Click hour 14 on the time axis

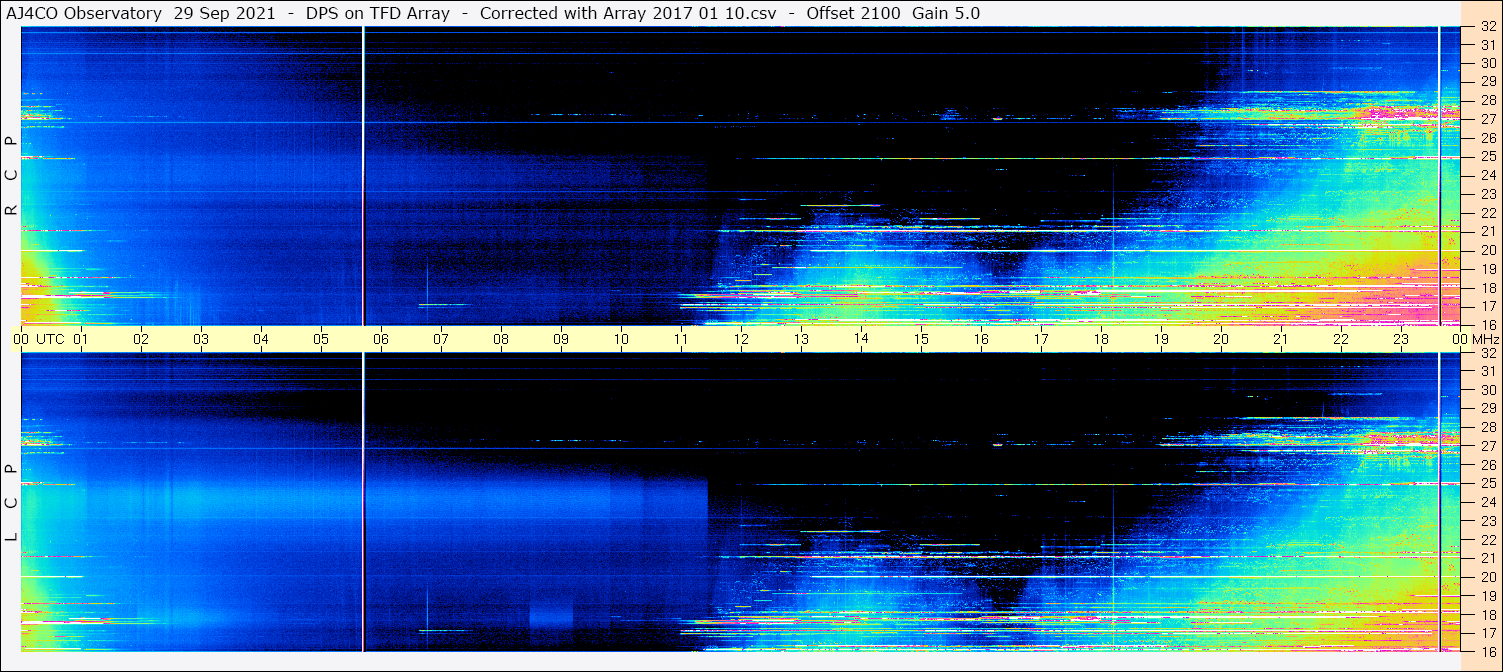pyautogui.click(x=861, y=339)
